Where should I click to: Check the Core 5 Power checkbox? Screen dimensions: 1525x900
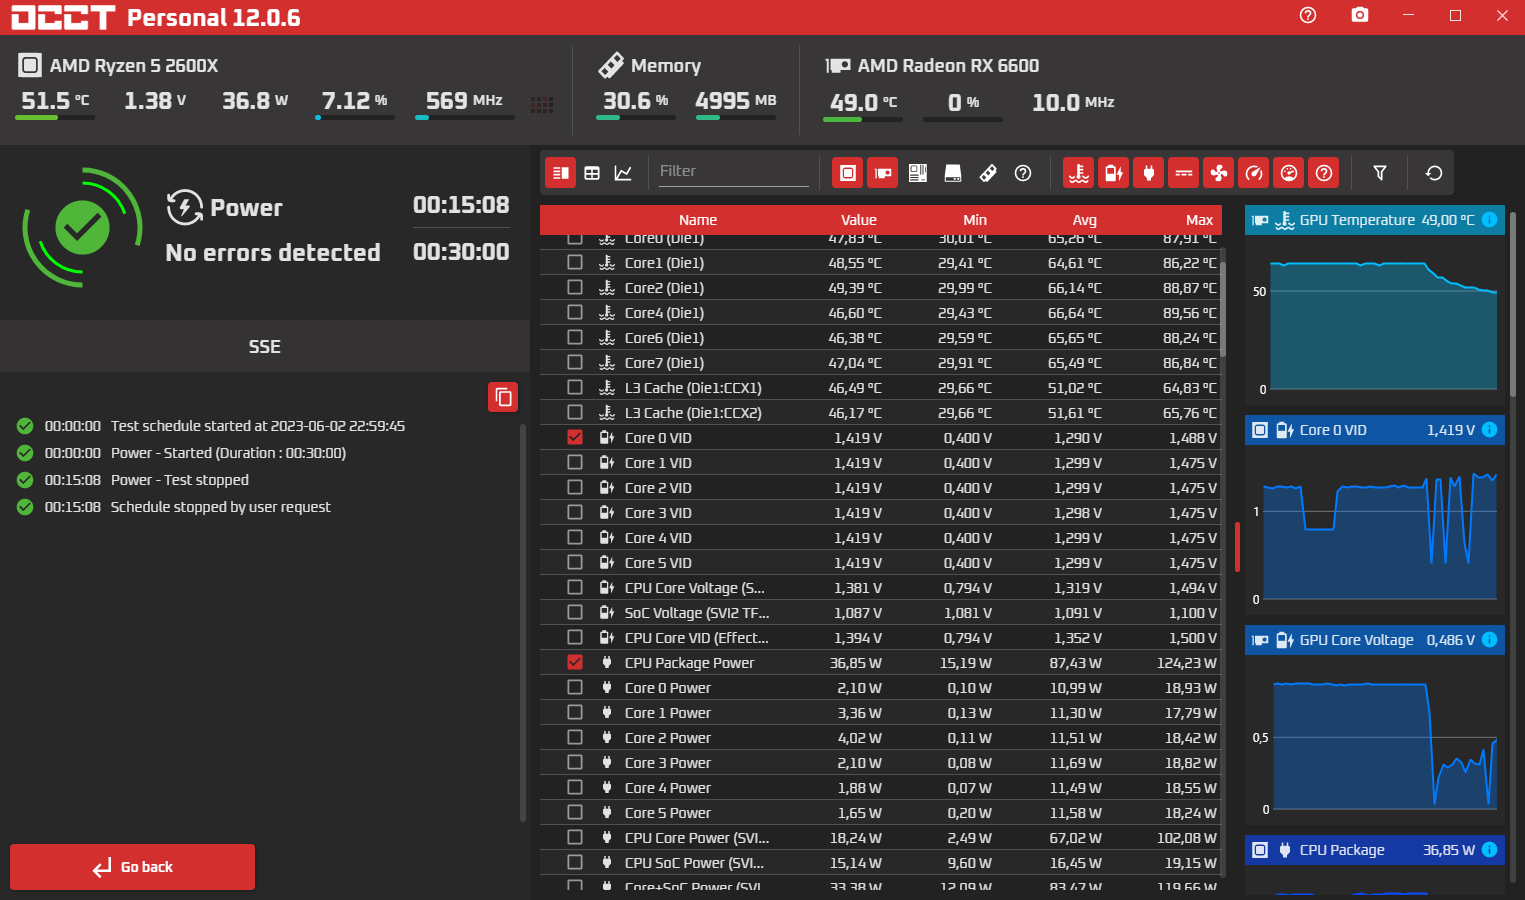click(575, 812)
